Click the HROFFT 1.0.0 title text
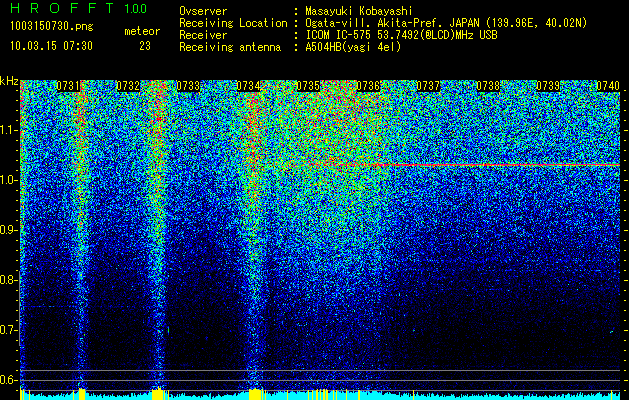This screenshot has height=400, width=629. click(79, 8)
